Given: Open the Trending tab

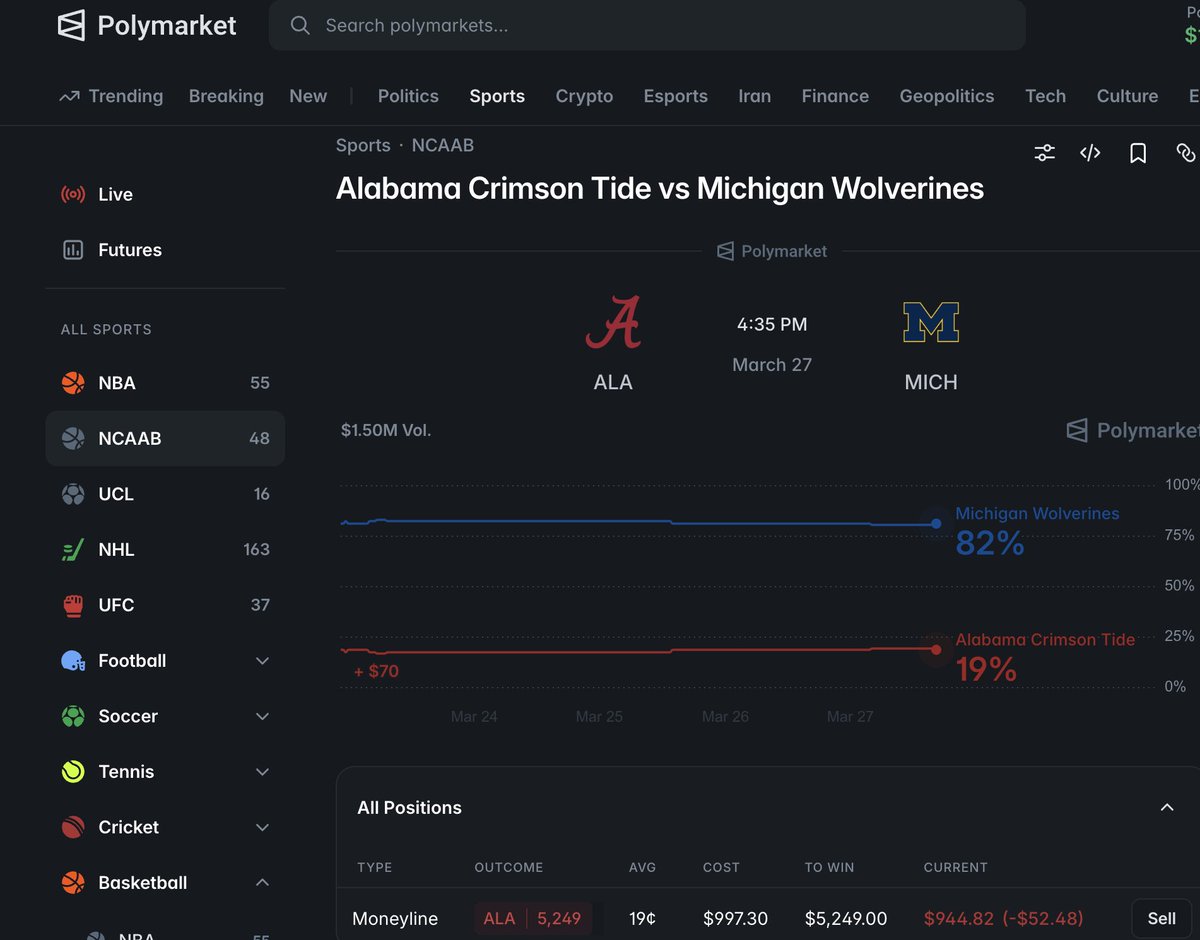Looking at the screenshot, I should [x=111, y=96].
